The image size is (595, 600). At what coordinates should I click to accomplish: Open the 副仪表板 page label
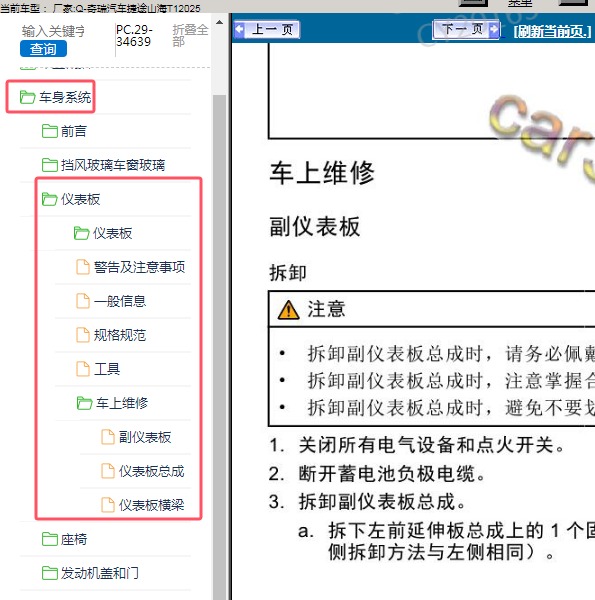click(x=145, y=437)
